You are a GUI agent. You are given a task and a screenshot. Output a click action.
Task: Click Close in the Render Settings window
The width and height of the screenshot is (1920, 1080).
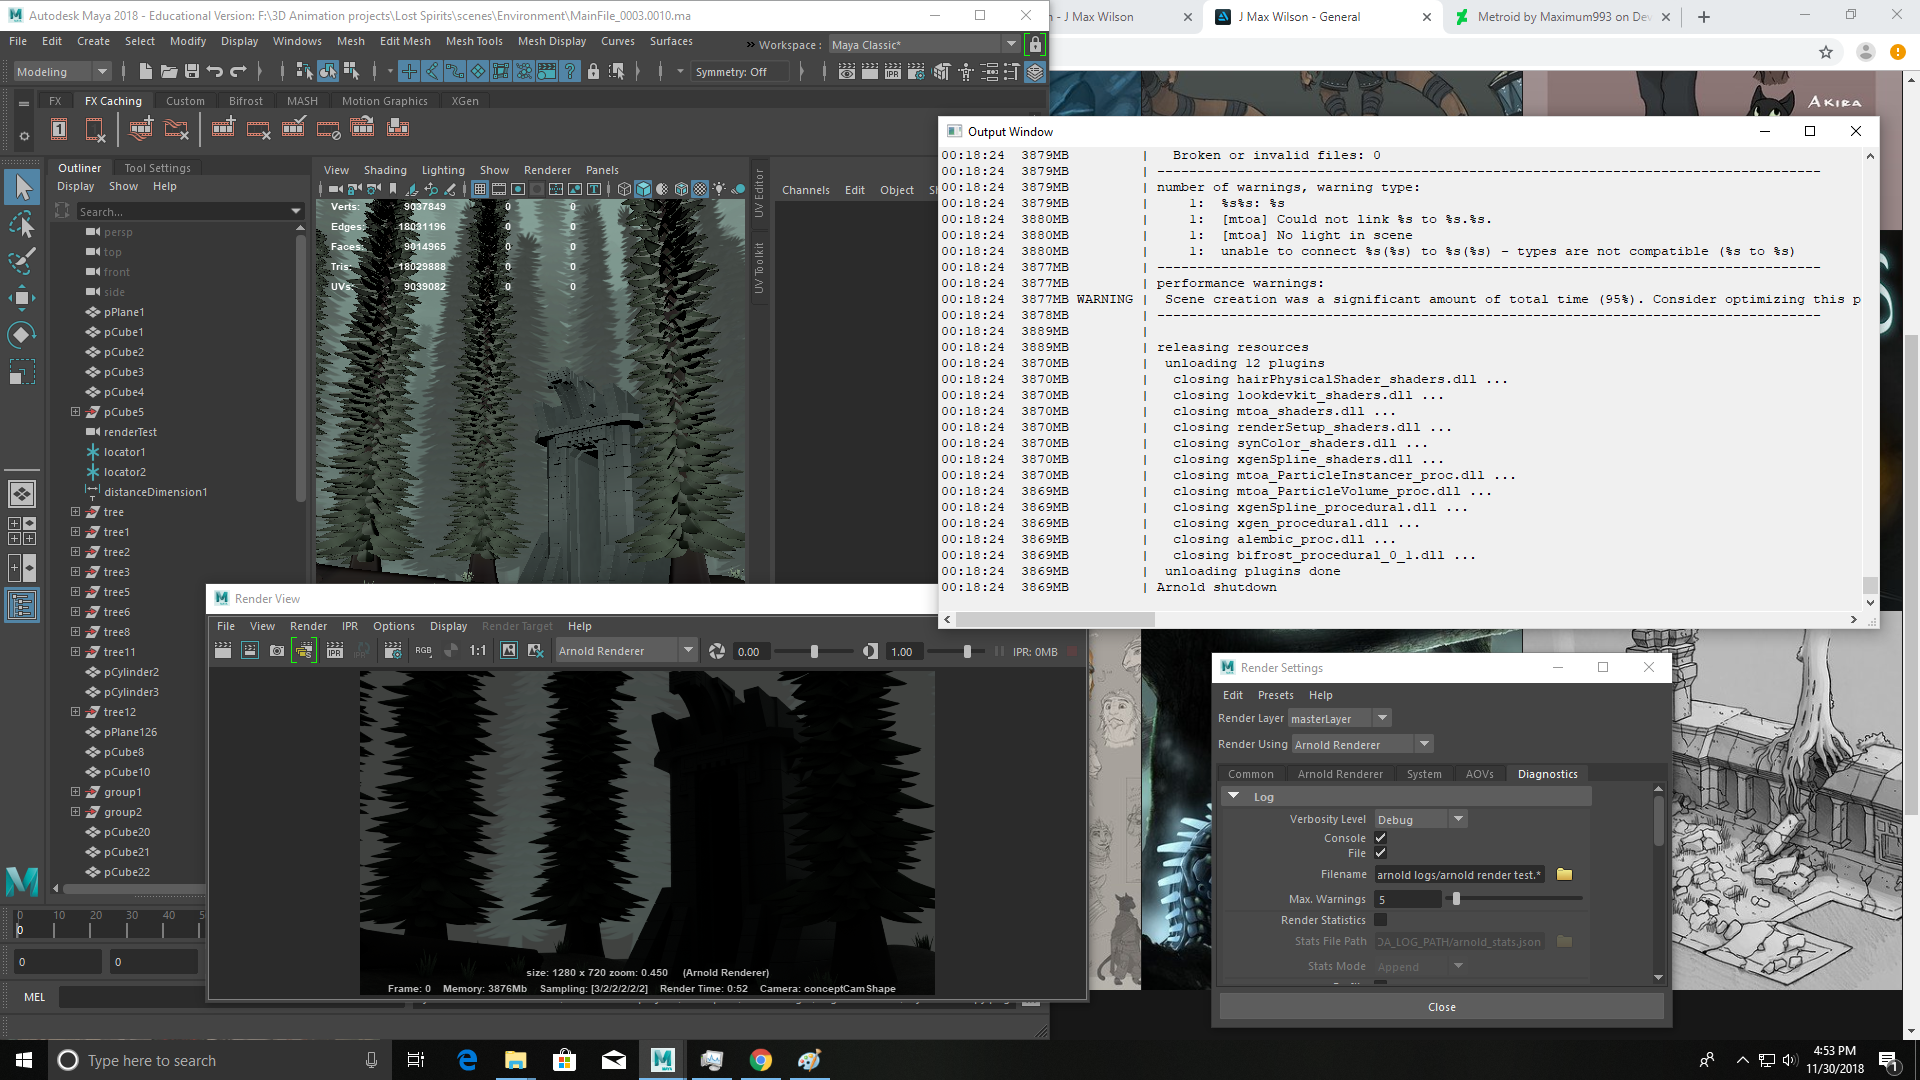(x=1440, y=1006)
